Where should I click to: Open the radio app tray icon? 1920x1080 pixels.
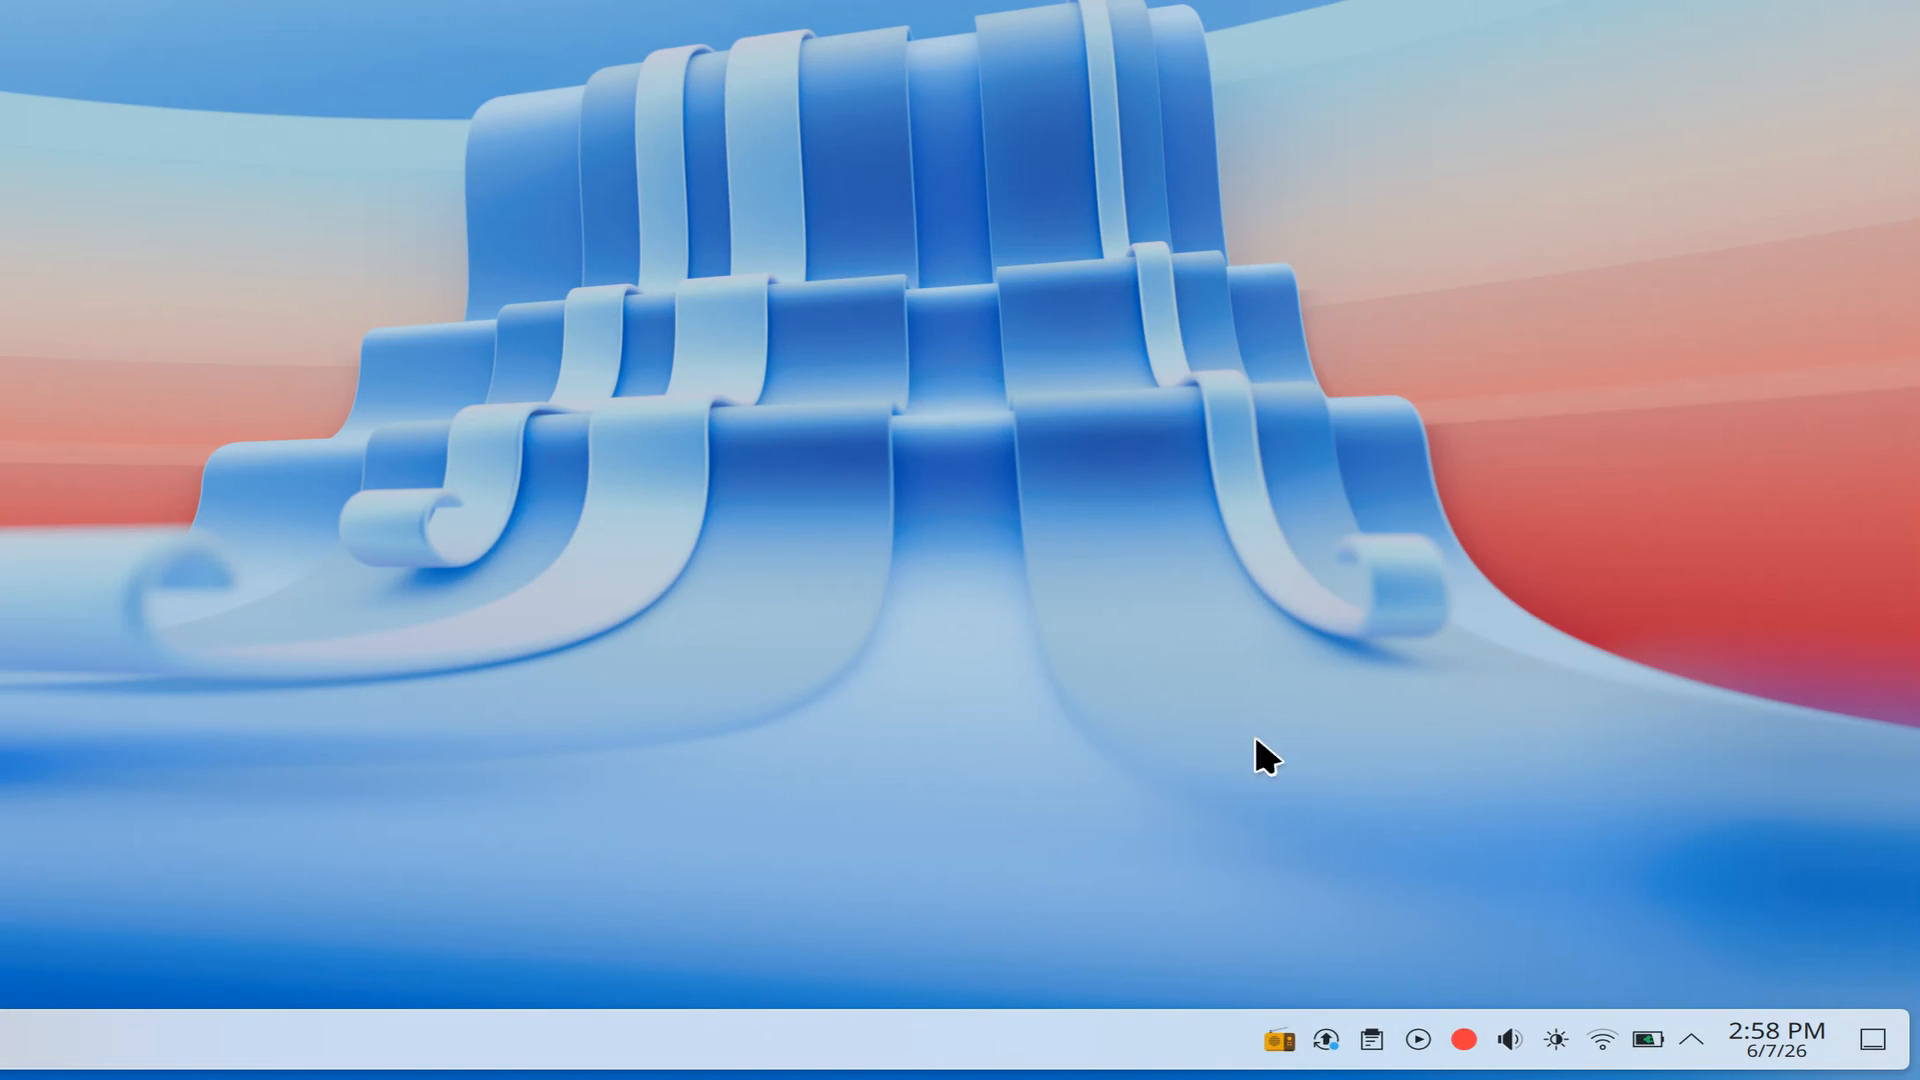(x=1279, y=1040)
